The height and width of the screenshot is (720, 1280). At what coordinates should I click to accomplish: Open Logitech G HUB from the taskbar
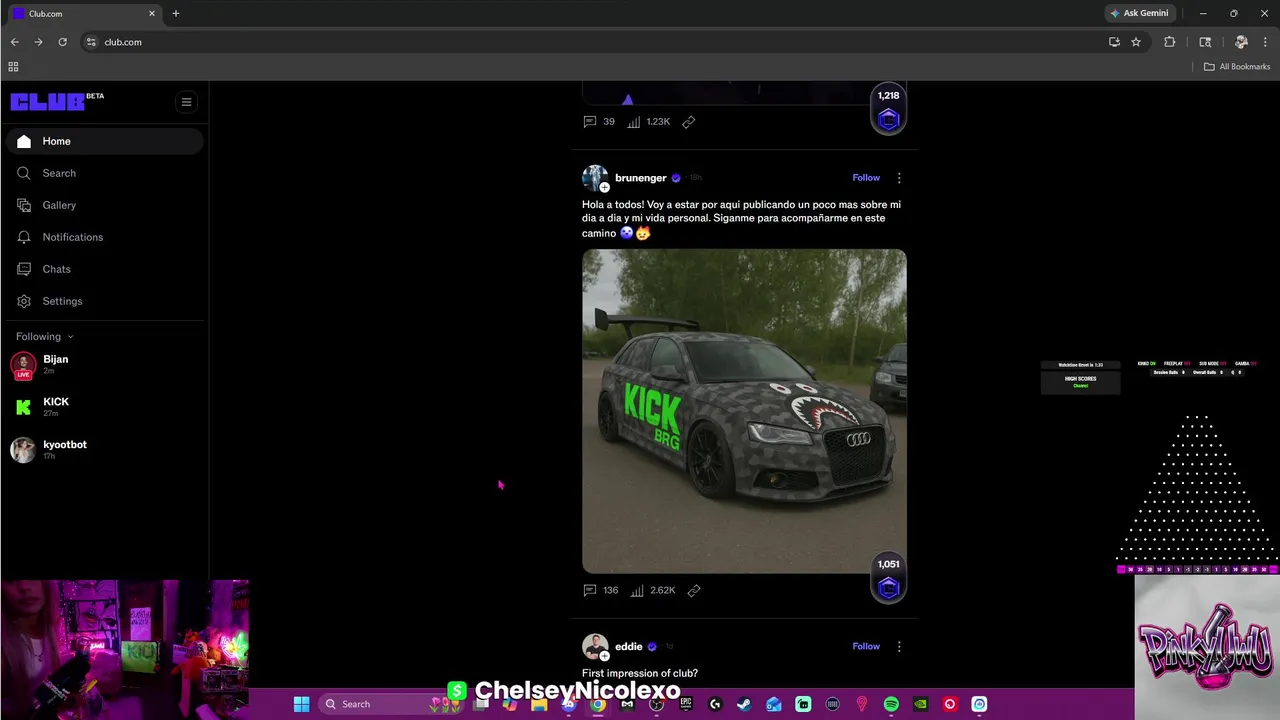tap(715, 704)
